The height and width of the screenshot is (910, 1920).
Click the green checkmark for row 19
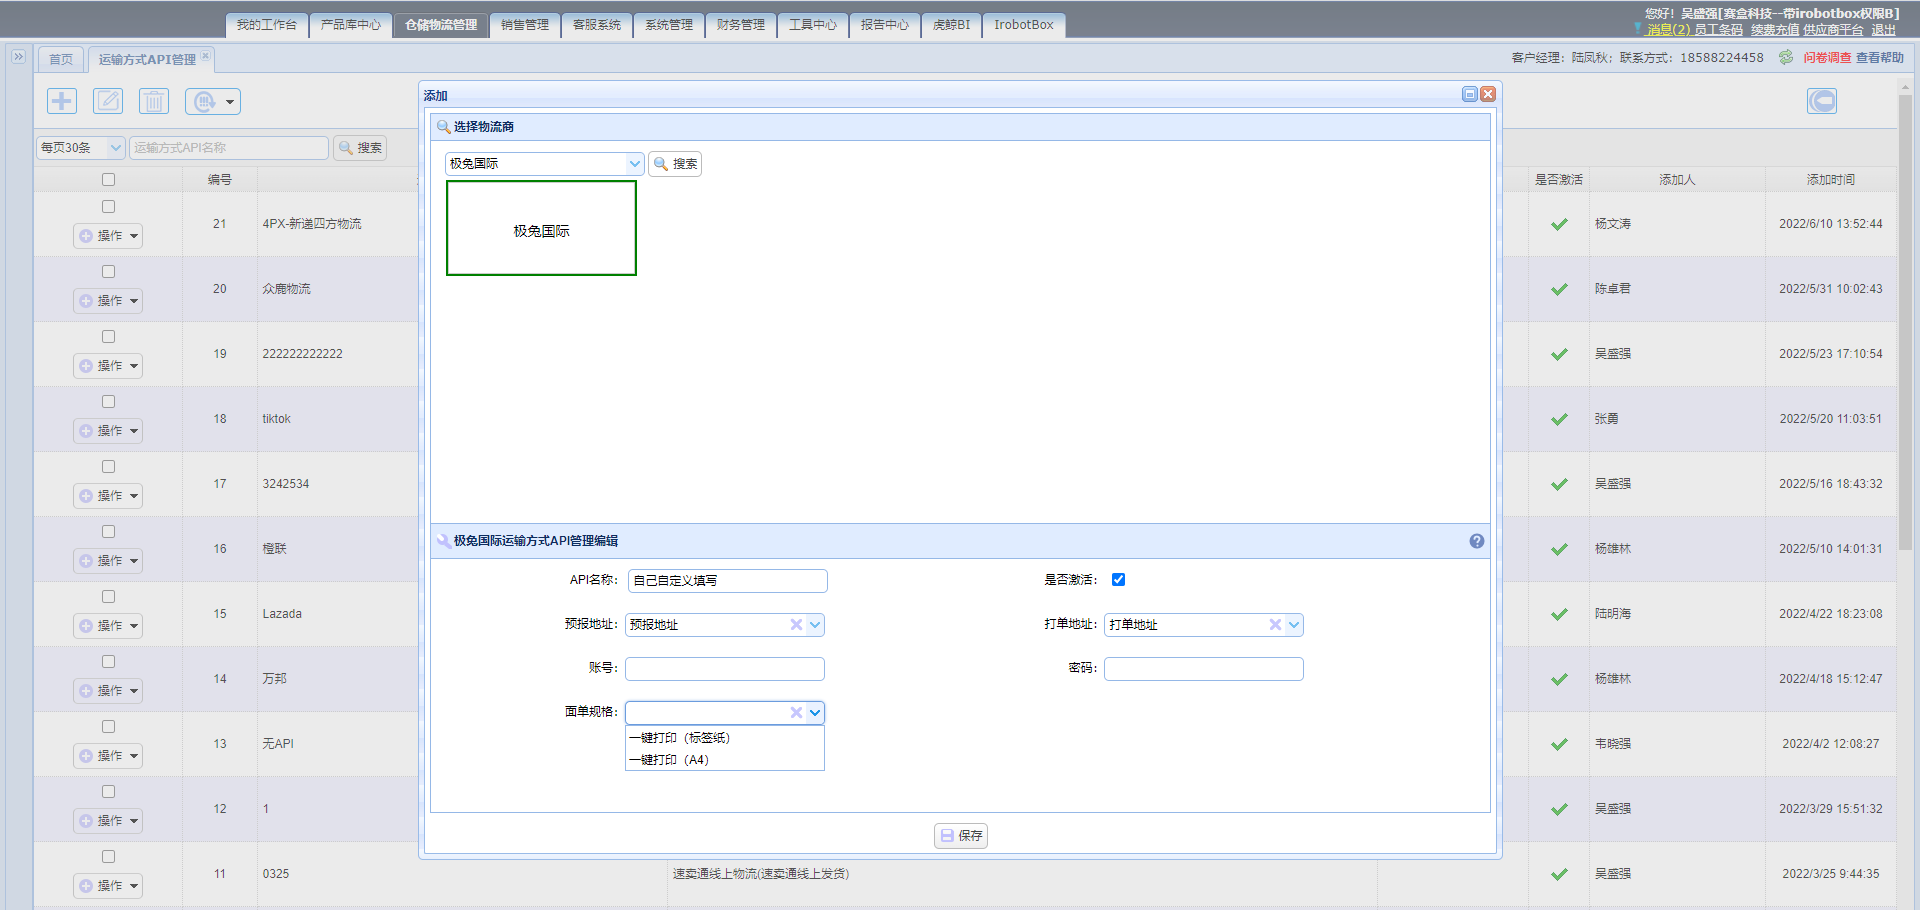[1559, 354]
